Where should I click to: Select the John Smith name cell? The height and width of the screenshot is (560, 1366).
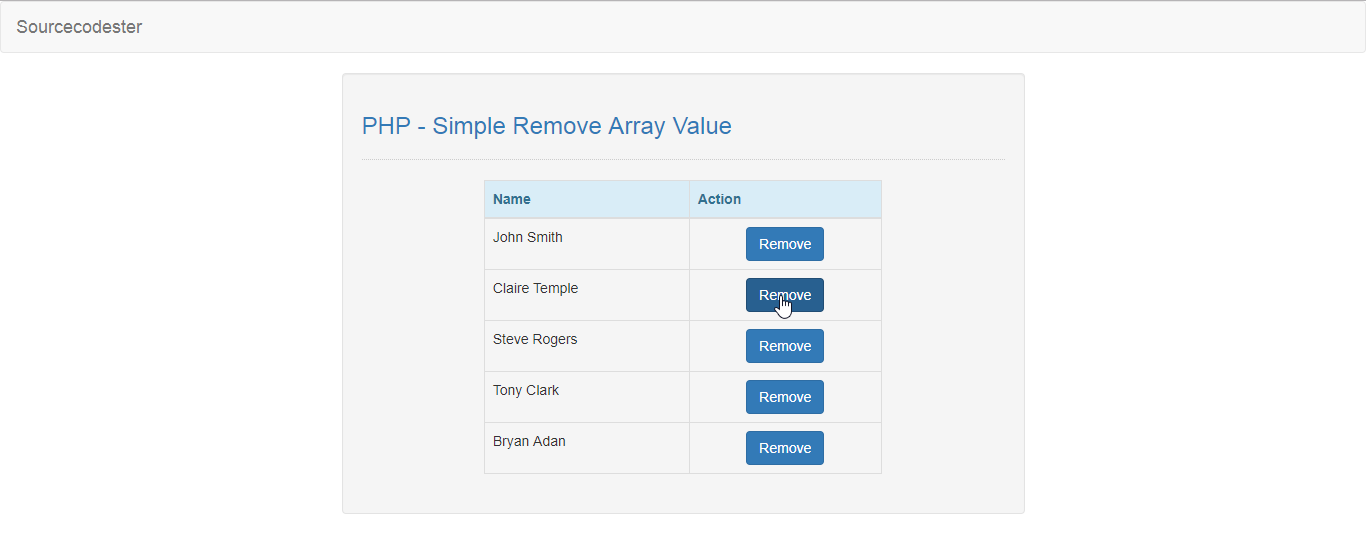point(587,244)
